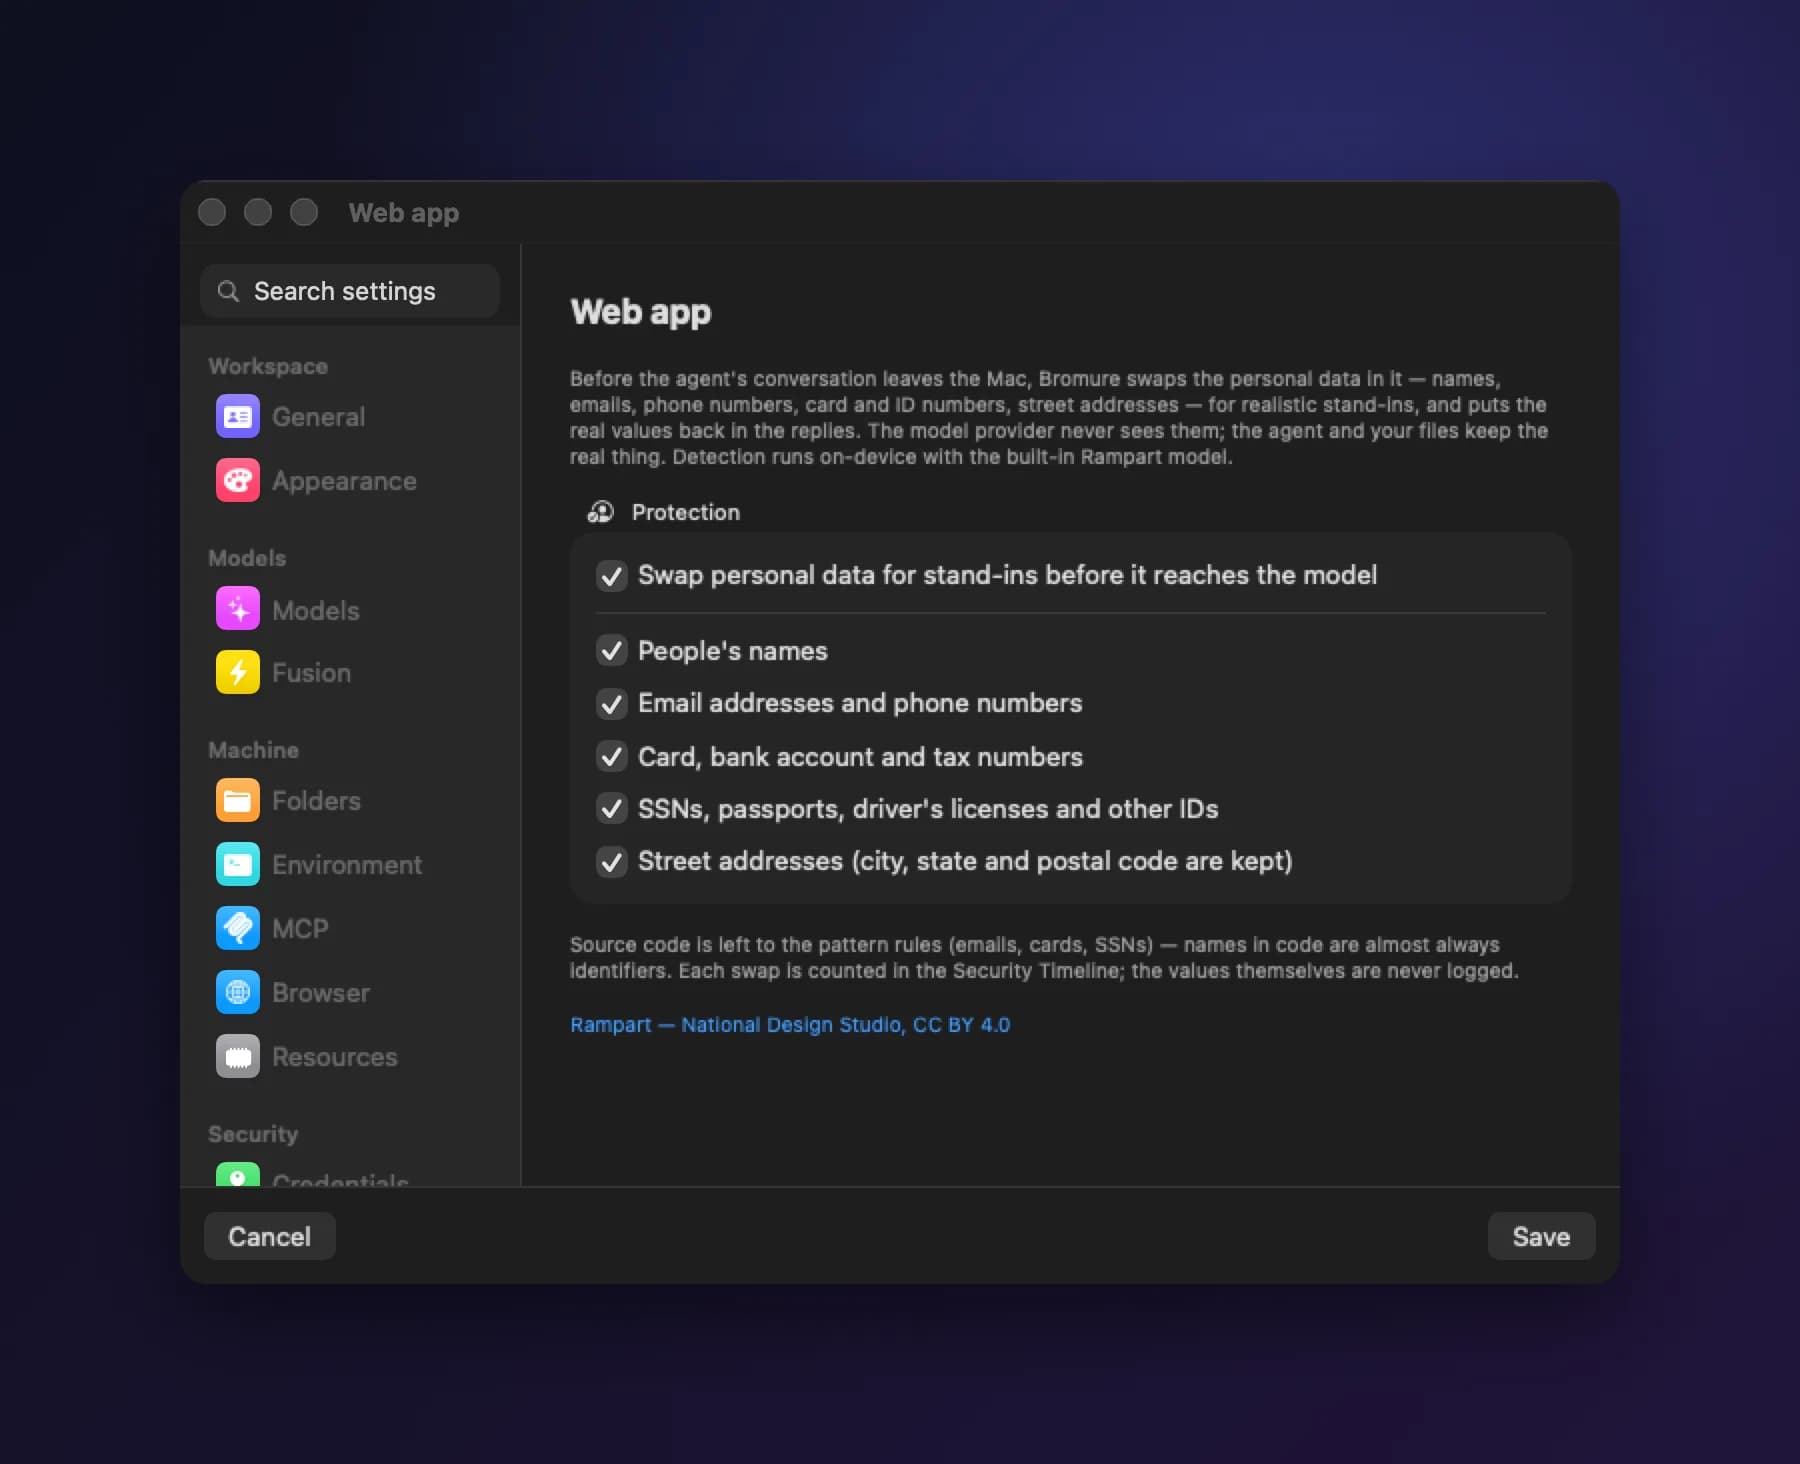Screen dimensions: 1800x1464
Task: Select the Resources sidebar label
Action: pos(335,1057)
